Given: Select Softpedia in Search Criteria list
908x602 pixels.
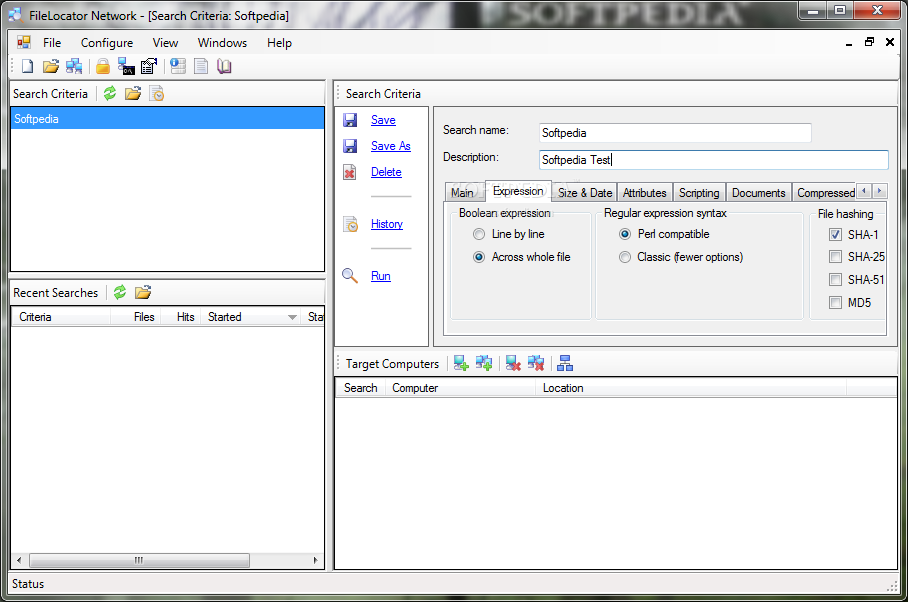Looking at the screenshot, I should point(167,119).
